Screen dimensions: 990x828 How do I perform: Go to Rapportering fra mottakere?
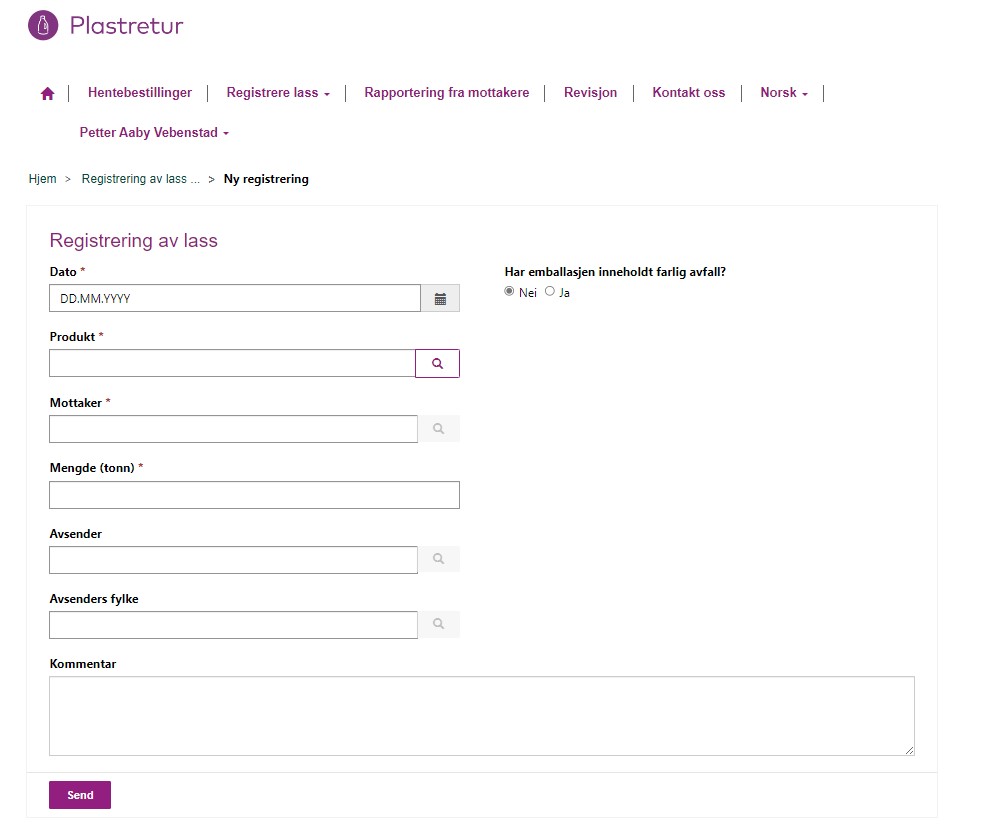pyautogui.click(x=446, y=93)
